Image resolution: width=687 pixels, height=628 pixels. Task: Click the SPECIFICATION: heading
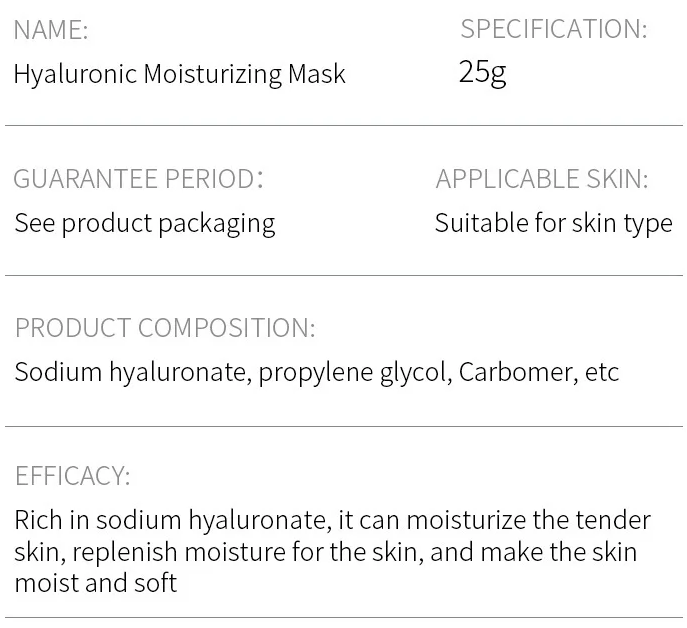pos(553,29)
